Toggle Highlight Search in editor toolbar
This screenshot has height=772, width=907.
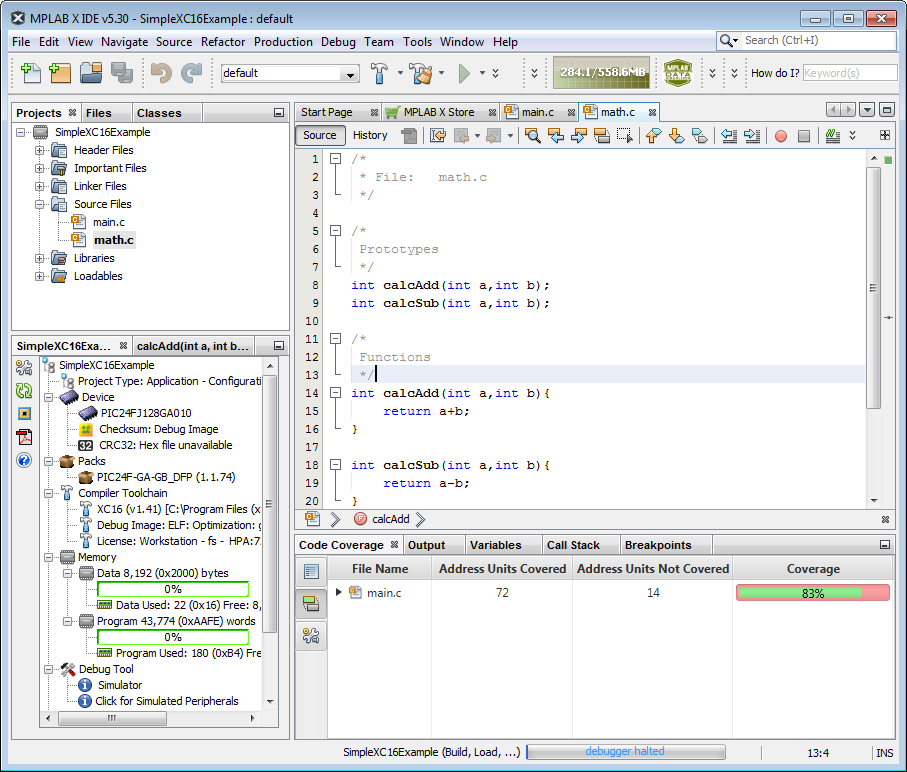tap(602, 135)
